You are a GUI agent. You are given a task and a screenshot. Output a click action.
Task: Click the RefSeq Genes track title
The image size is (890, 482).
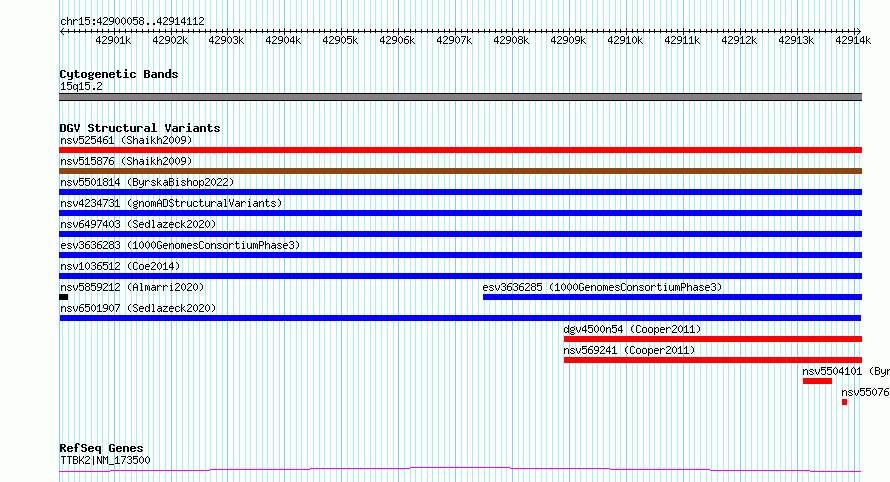point(101,449)
